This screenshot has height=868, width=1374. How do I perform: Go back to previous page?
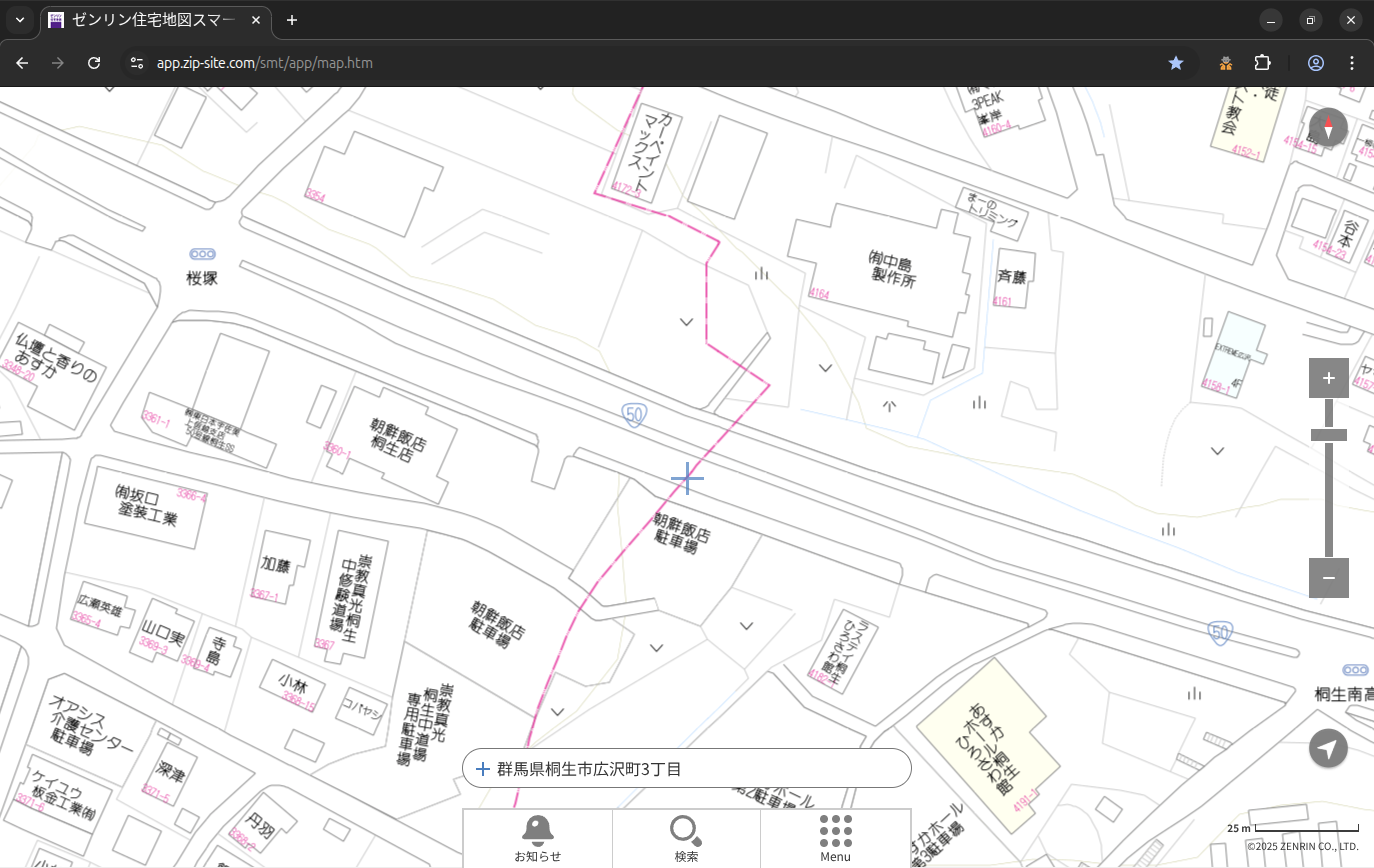pos(22,63)
